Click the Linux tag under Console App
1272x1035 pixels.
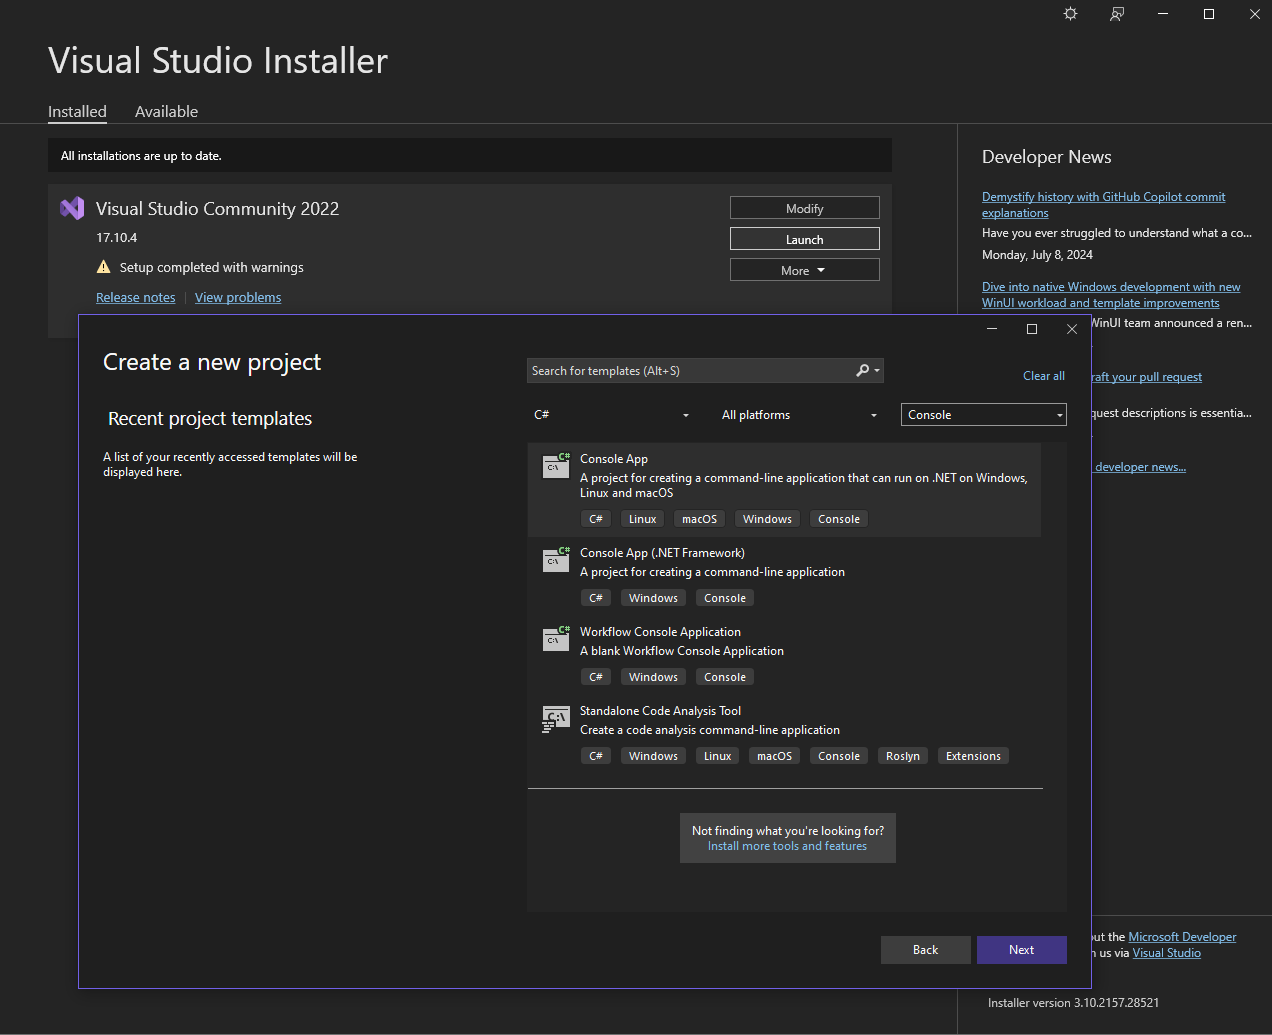click(642, 519)
